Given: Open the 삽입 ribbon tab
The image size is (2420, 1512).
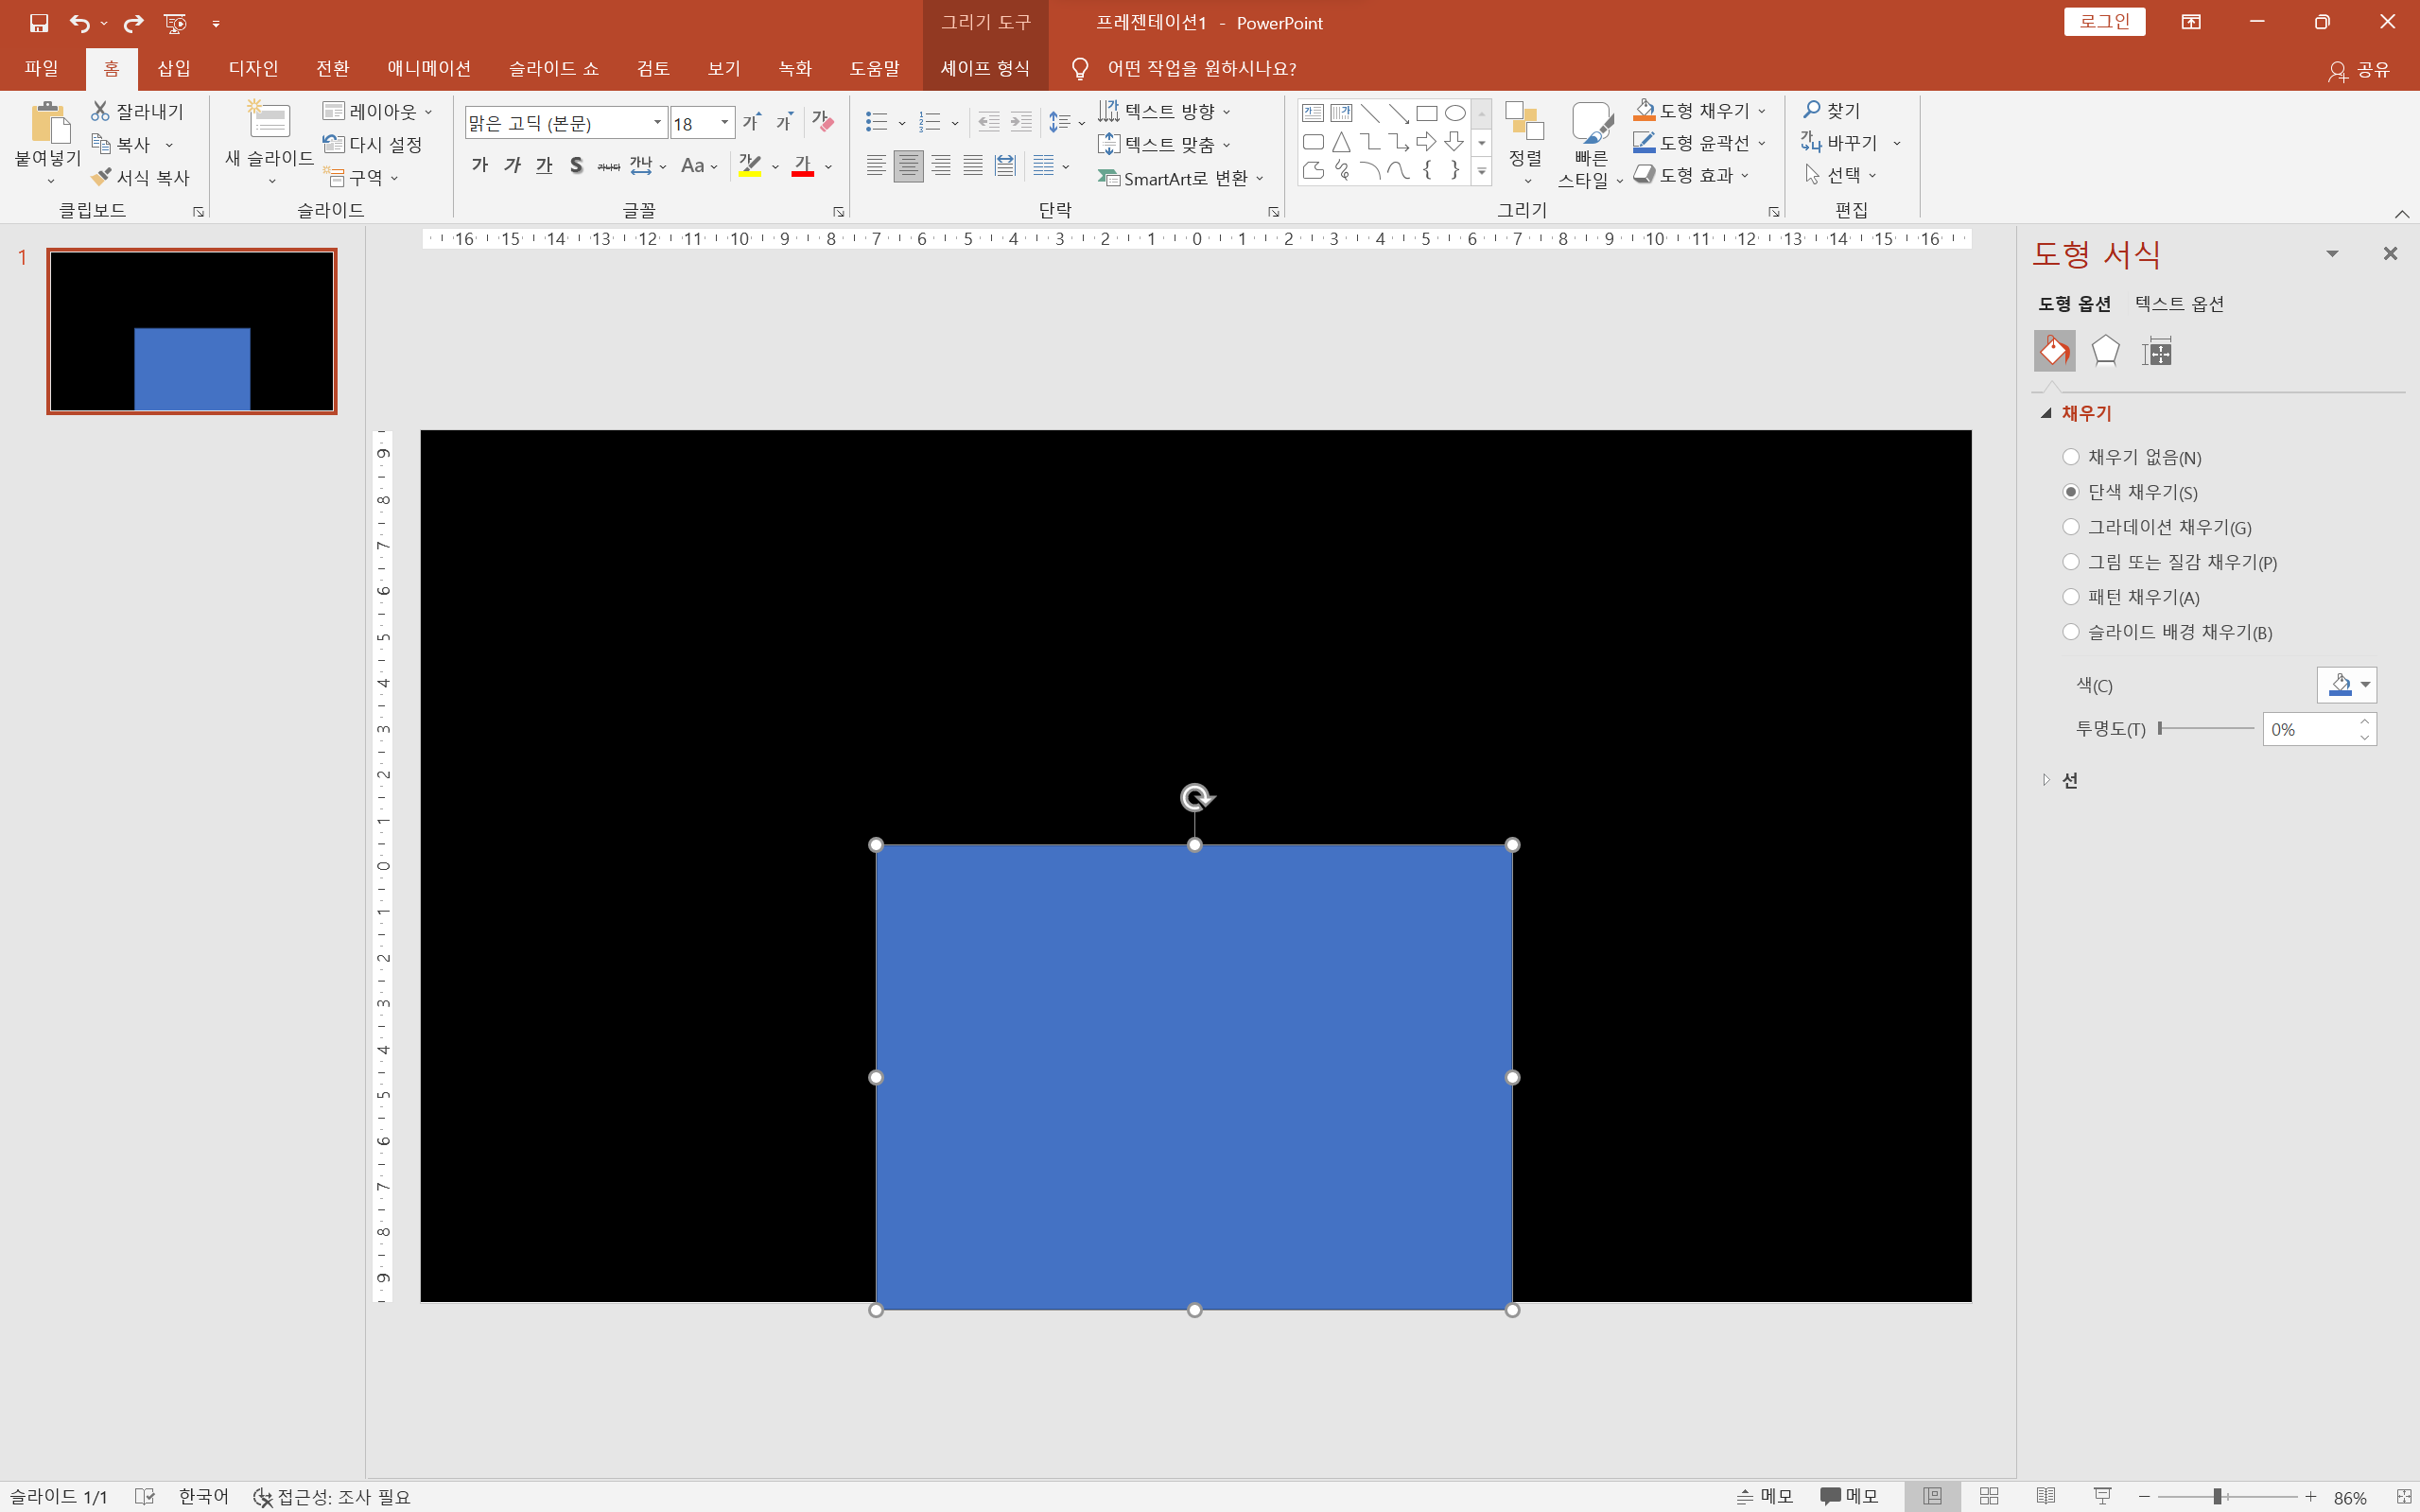Looking at the screenshot, I should click(x=173, y=68).
